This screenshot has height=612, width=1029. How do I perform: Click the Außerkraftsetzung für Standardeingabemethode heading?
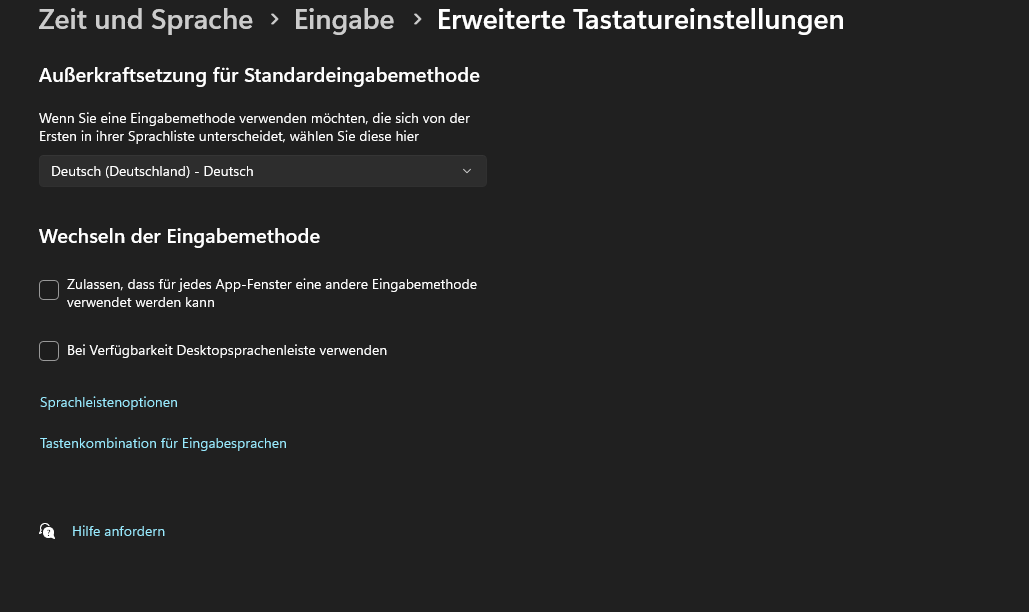[x=259, y=75]
